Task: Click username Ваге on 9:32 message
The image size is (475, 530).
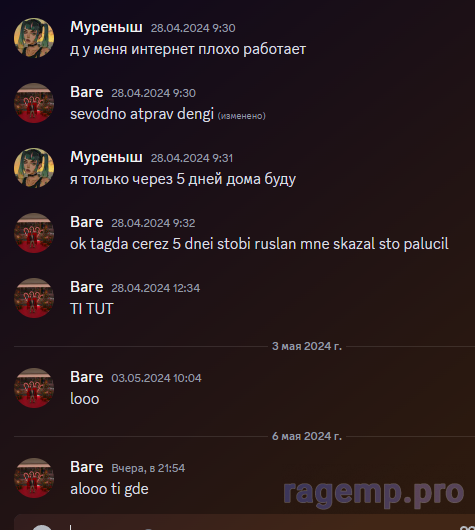Action: [x=87, y=222]
